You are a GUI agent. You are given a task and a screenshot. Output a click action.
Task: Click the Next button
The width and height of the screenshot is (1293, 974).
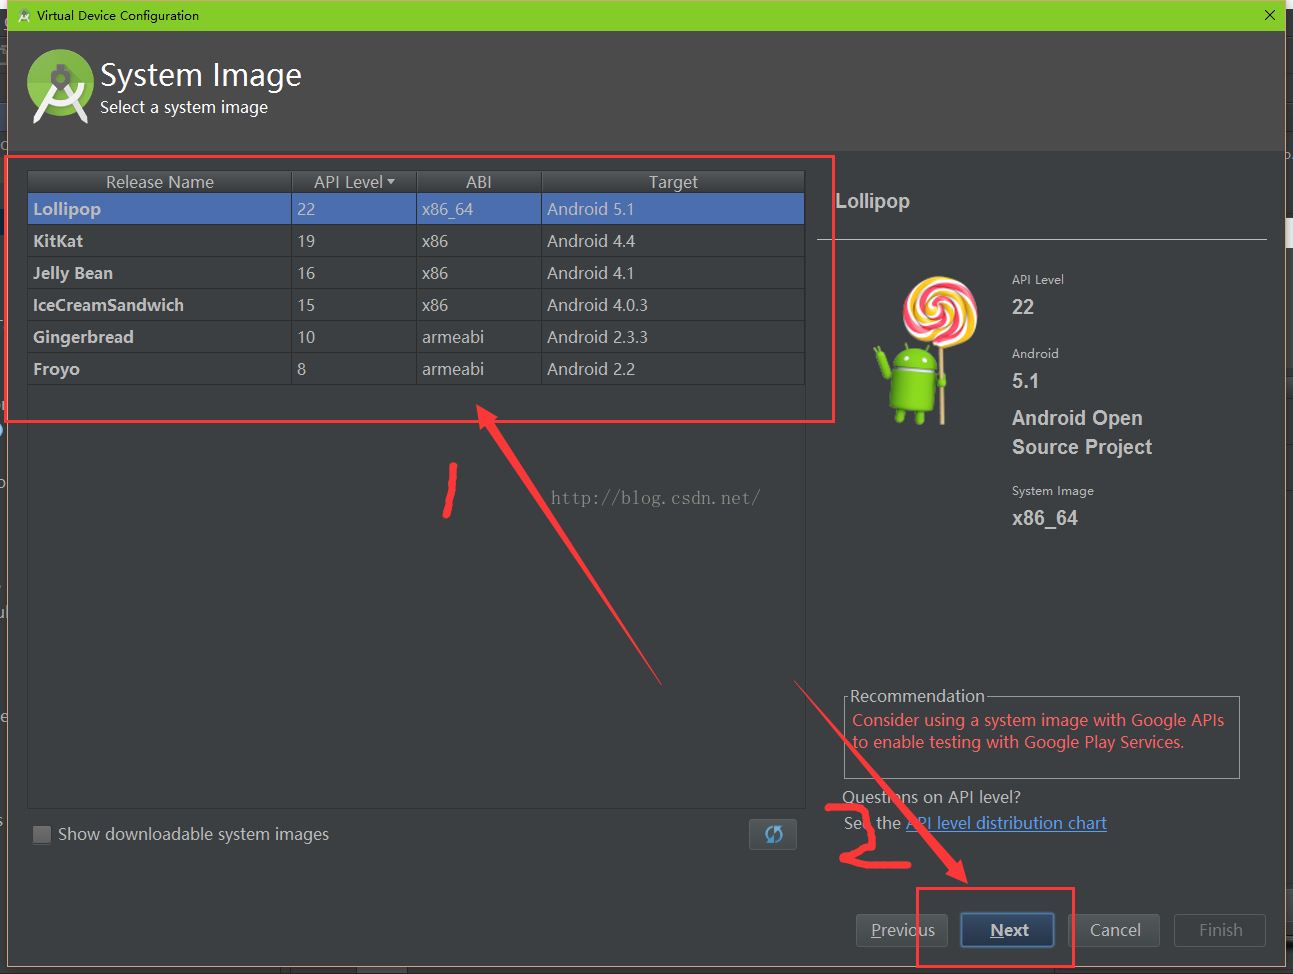coord(1008,930)
